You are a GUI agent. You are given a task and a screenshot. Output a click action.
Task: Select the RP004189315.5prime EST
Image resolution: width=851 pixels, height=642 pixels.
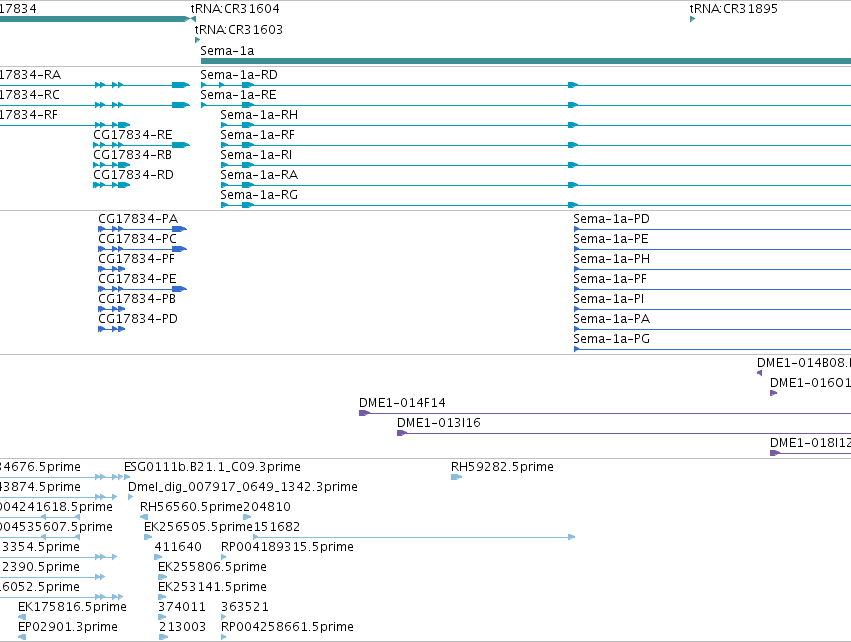(287, 547)
